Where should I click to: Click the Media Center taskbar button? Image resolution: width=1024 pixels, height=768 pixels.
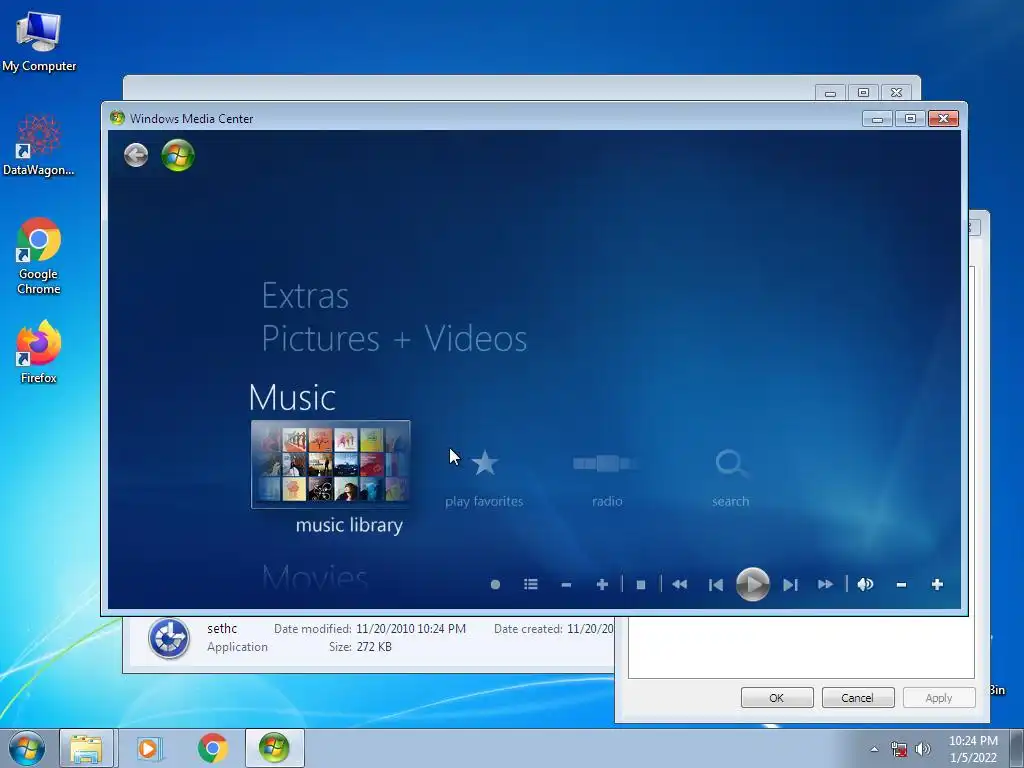[x=274, y=748]
